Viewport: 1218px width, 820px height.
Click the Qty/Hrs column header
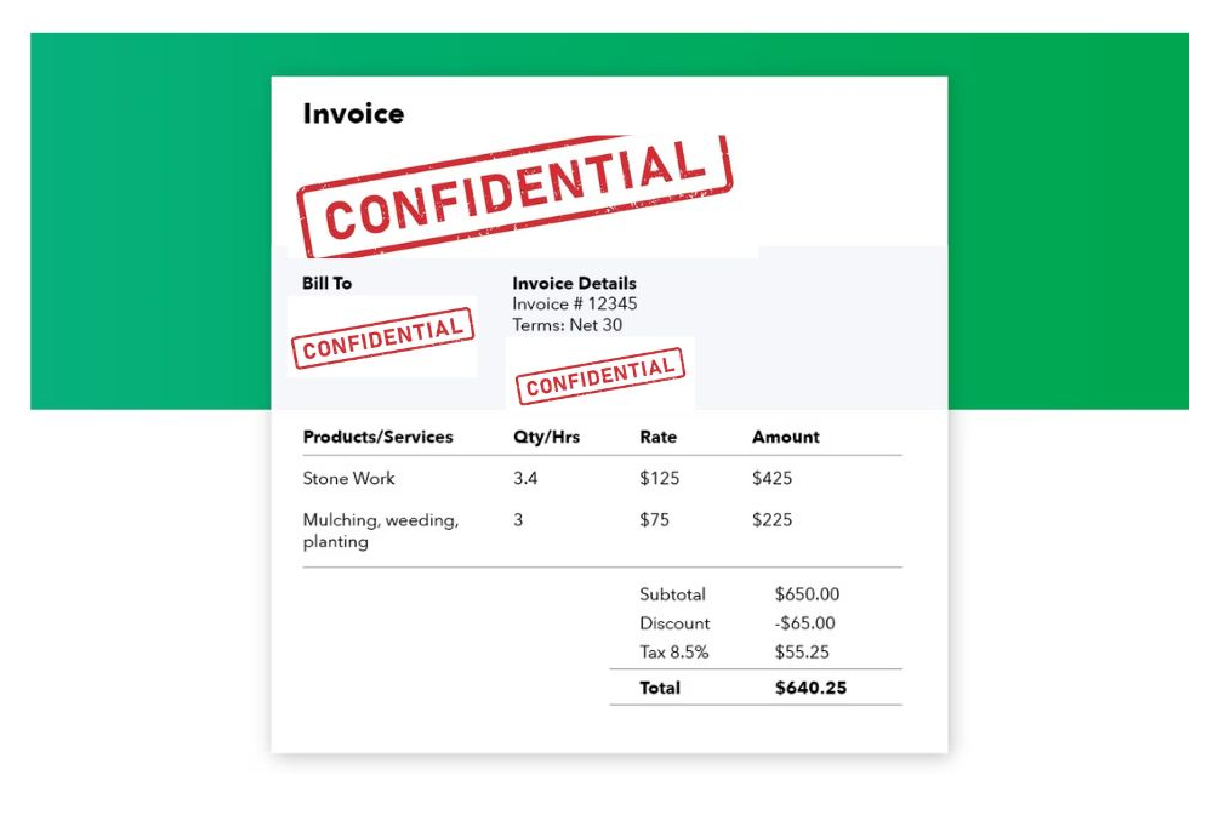546,437
